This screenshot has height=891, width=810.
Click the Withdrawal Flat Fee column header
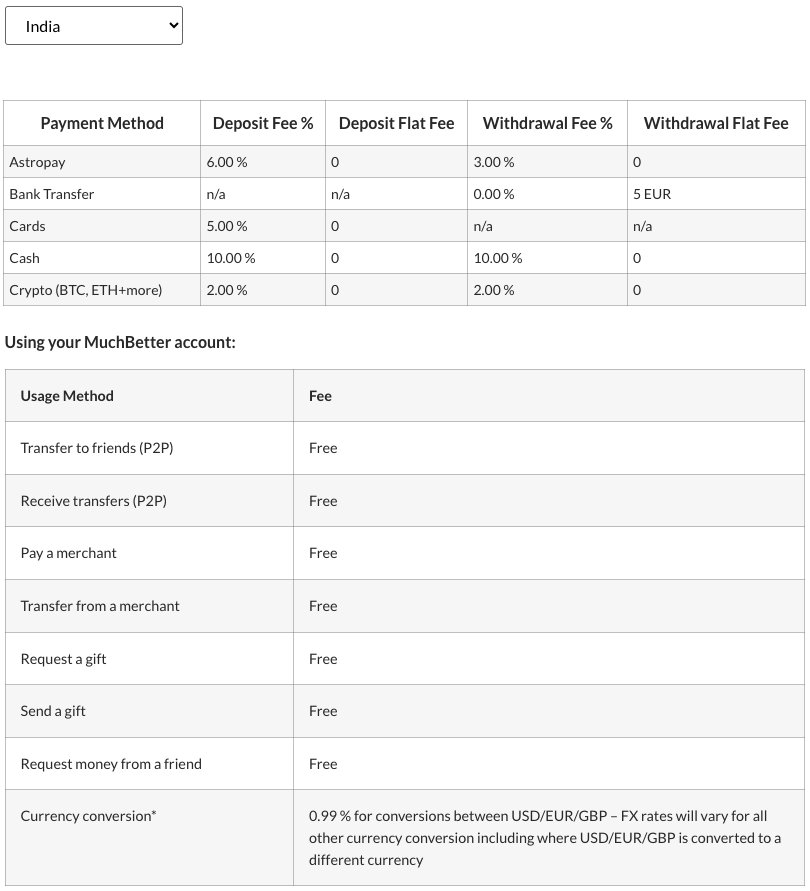point(716,123)
